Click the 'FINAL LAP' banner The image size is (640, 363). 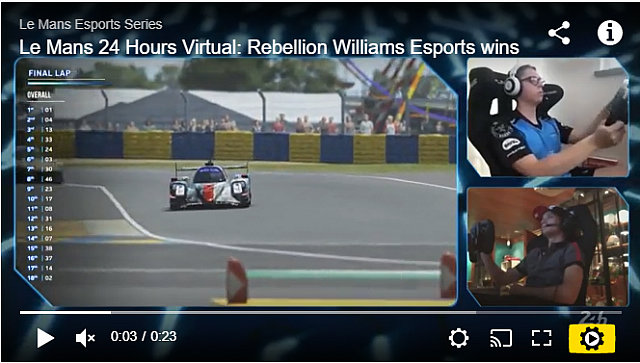[x=49, y=73]
